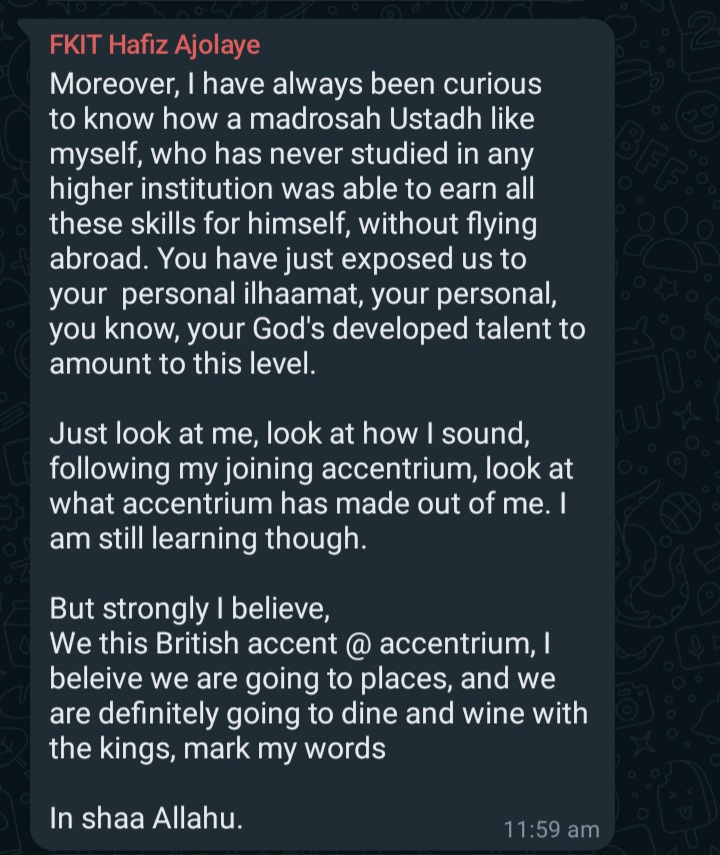Tap the text "the kings, mark my words"

[x=217, y=748]
